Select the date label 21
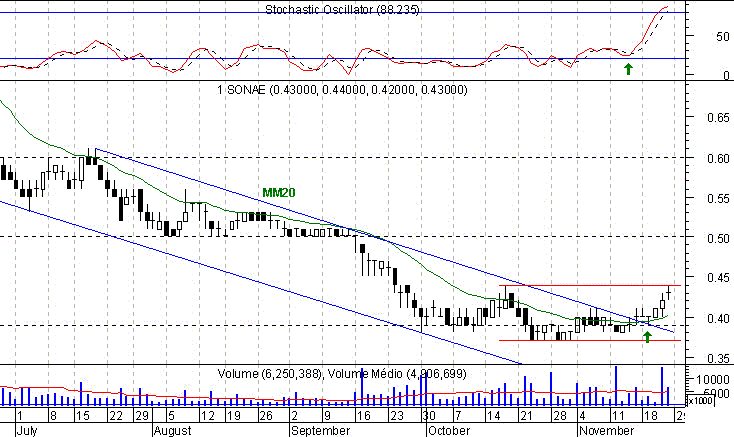 [x=527, y=416]
